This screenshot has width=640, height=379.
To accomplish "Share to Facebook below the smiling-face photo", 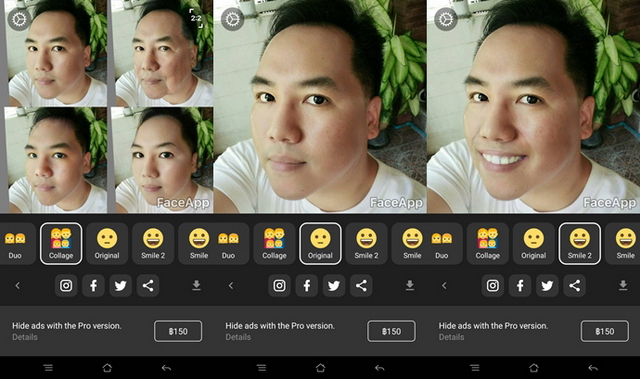I will pos(520,285).
